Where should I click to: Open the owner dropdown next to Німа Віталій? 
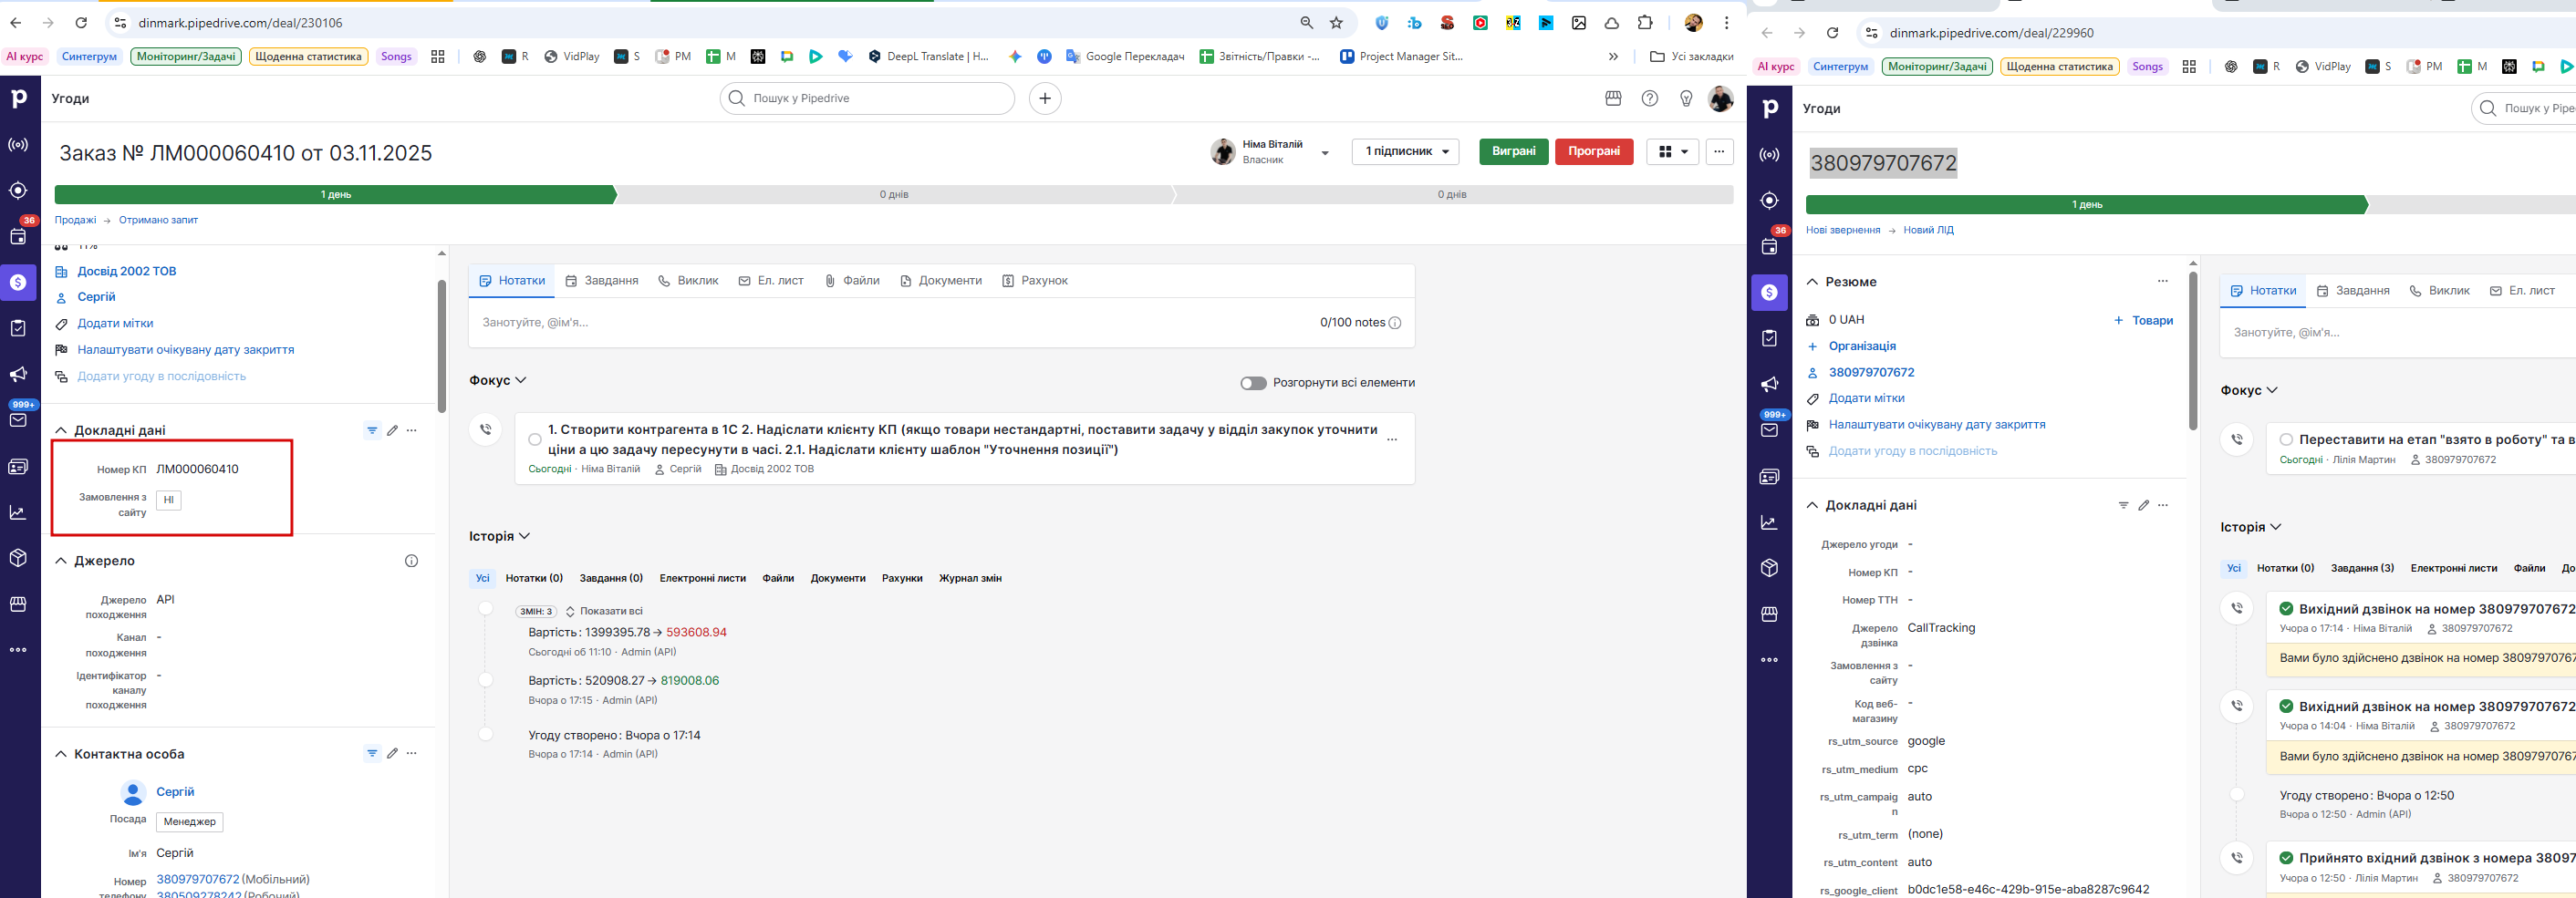1325,153
